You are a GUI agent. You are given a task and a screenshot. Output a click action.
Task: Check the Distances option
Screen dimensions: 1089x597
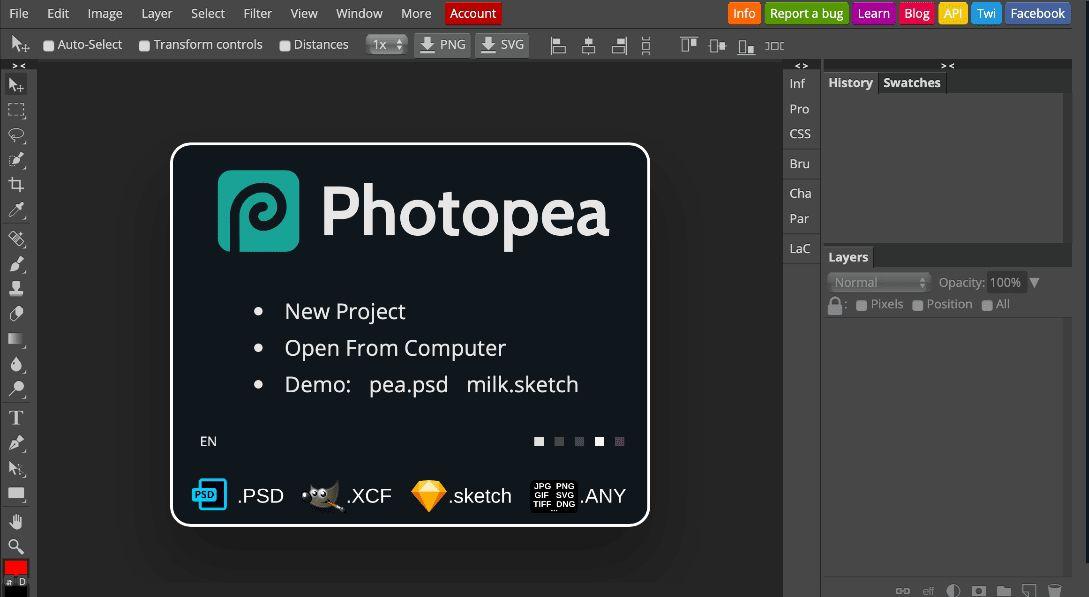285,45
